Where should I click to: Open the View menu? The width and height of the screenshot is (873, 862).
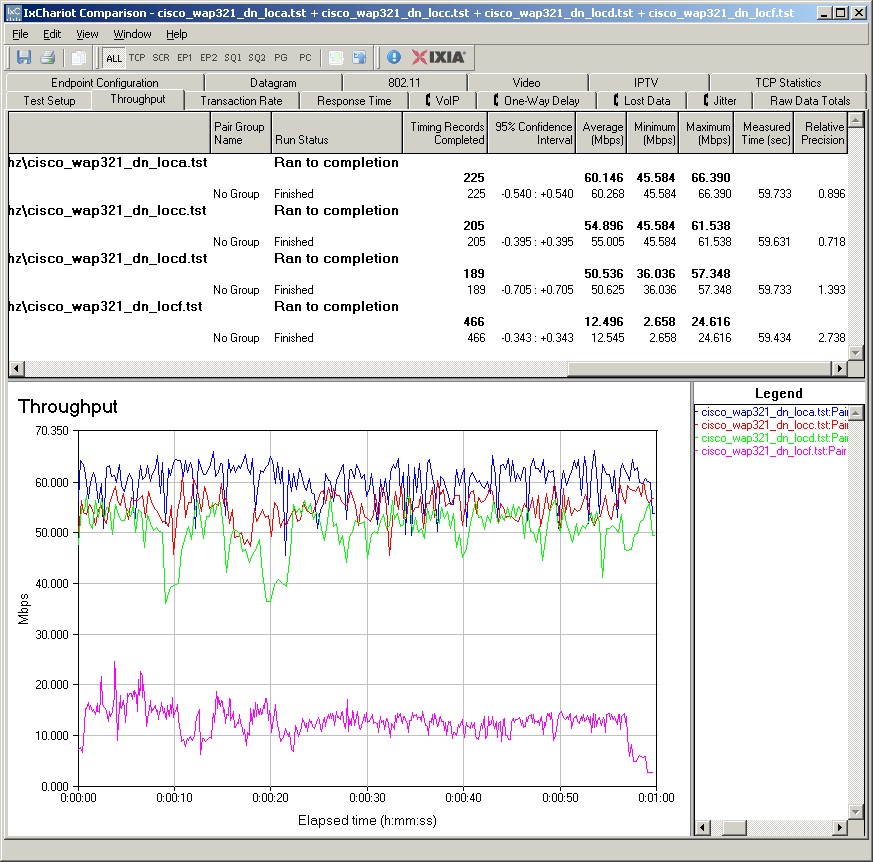pos(87,34)
